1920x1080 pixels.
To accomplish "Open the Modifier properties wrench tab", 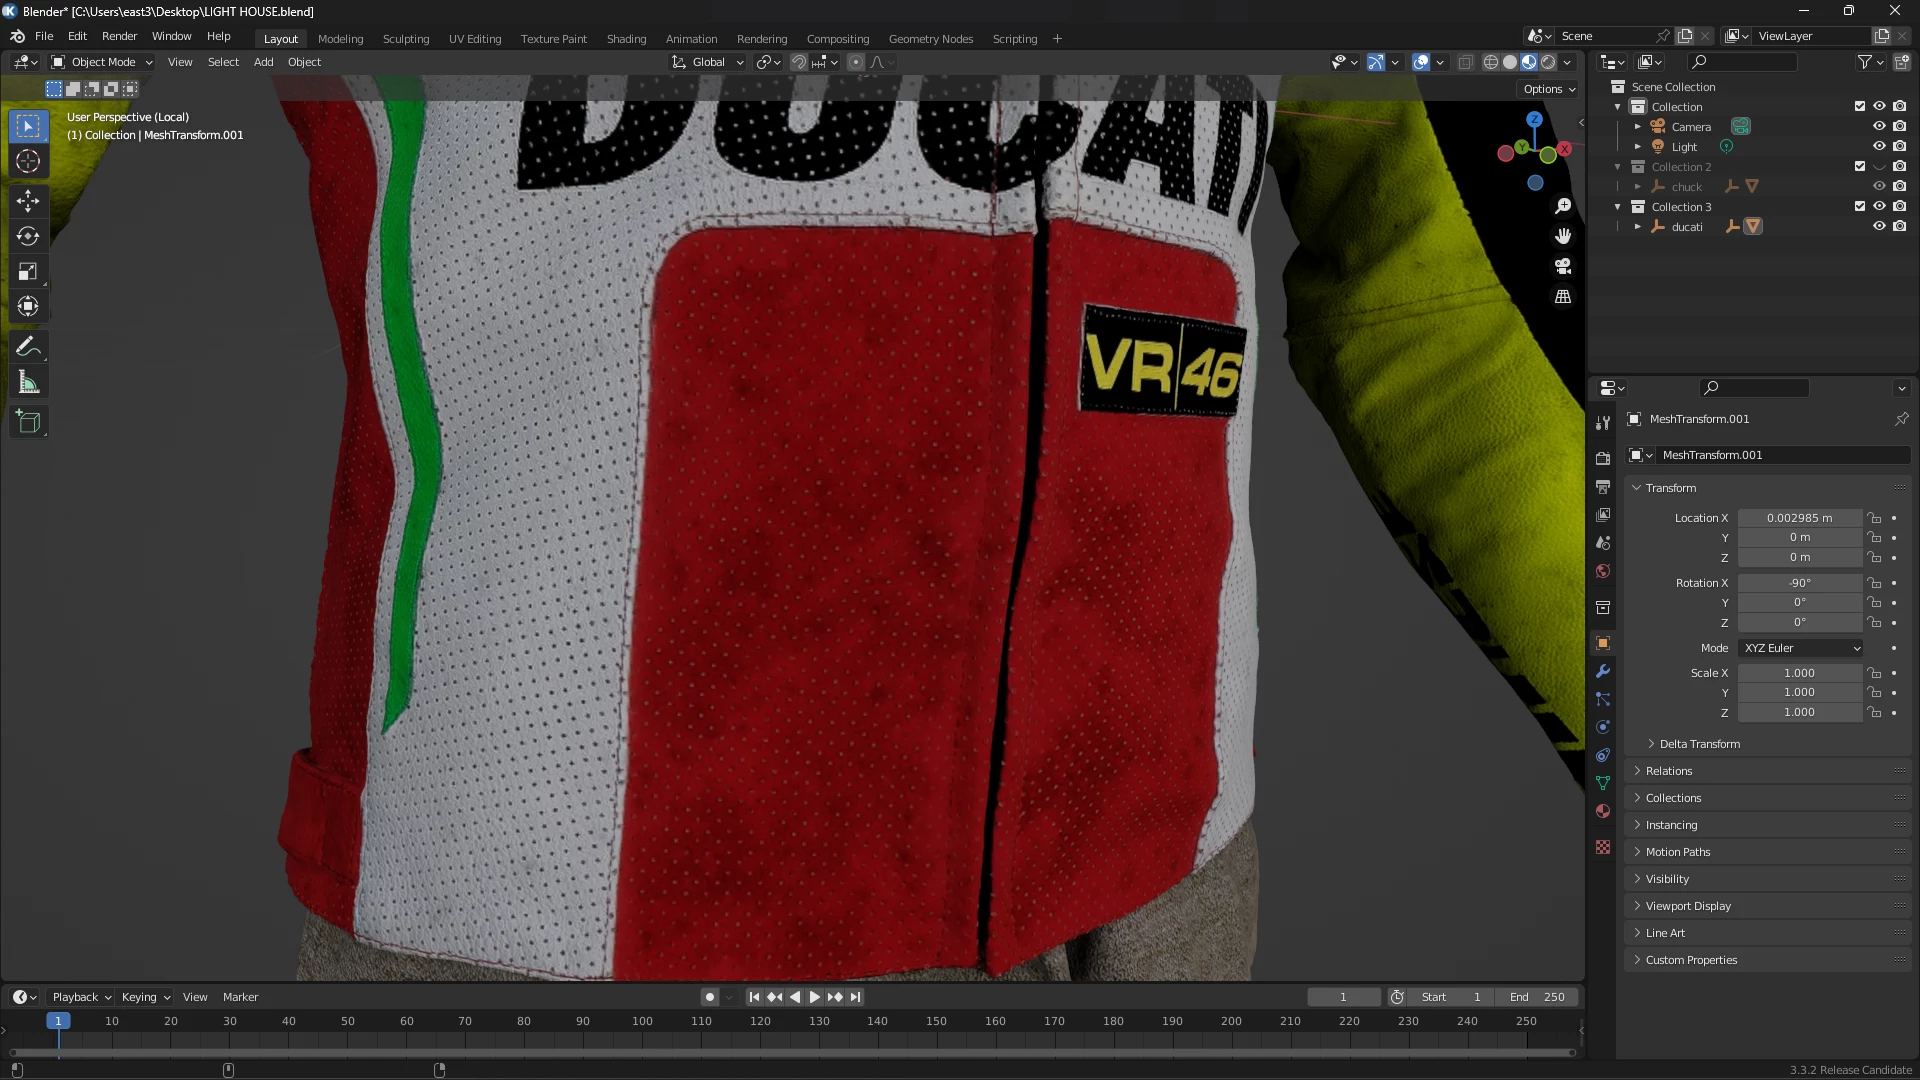I will (1603, 672).
